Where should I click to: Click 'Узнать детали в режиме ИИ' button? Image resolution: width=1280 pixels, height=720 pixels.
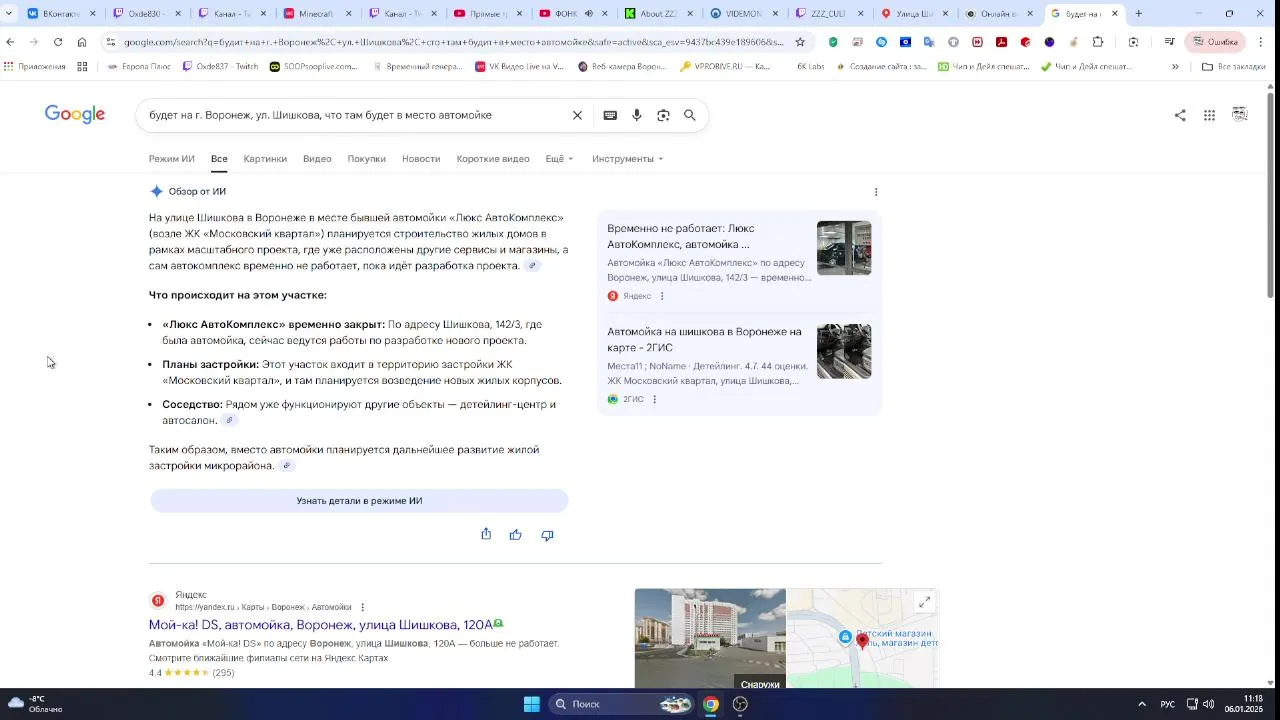click(359, 501)
